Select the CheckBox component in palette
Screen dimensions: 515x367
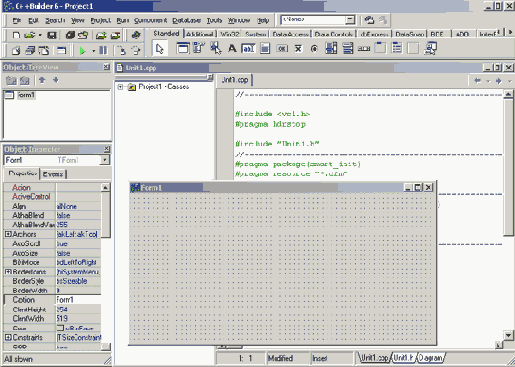pos(298,49)
